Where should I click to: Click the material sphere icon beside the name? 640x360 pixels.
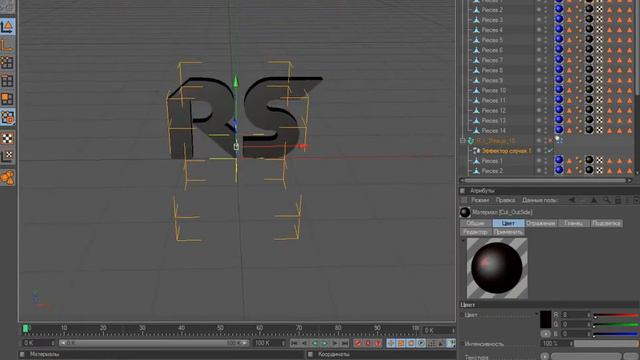click(x=465, y=212)
